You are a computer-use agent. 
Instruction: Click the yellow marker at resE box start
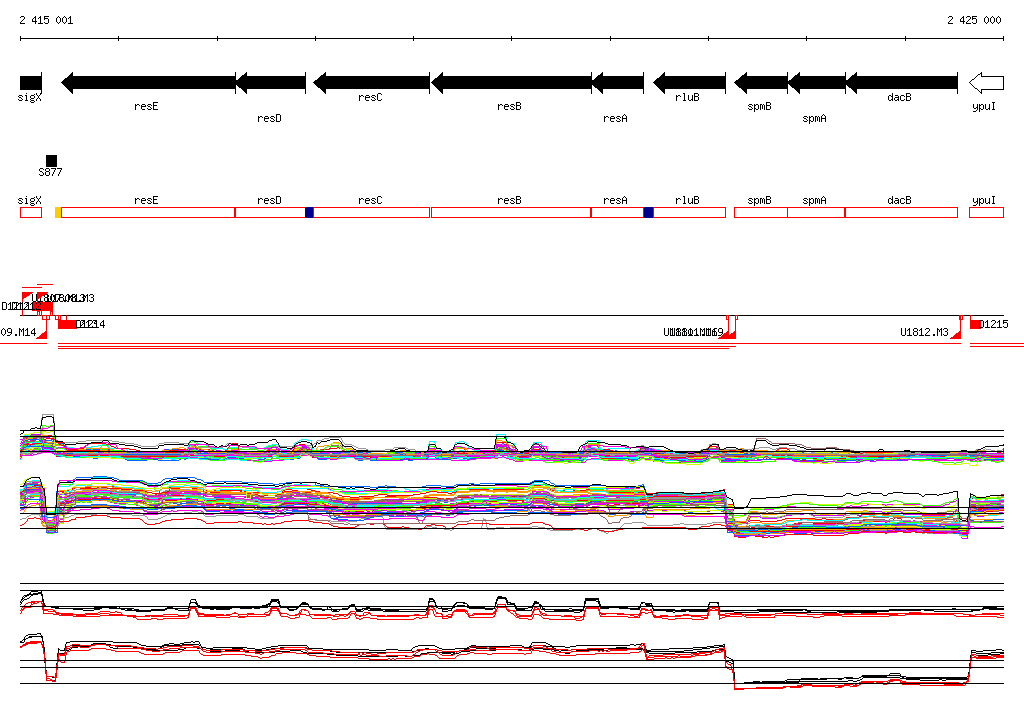[x=58, y=213]
